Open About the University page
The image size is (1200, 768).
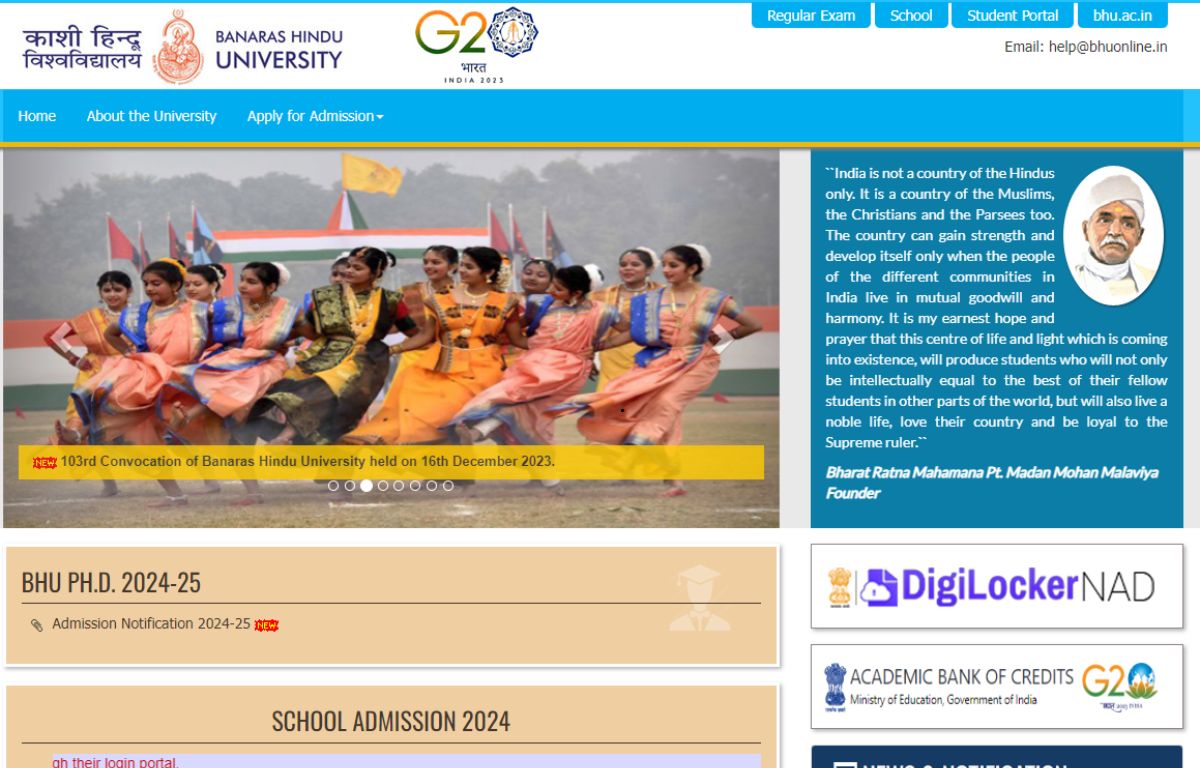pos(151,116)
